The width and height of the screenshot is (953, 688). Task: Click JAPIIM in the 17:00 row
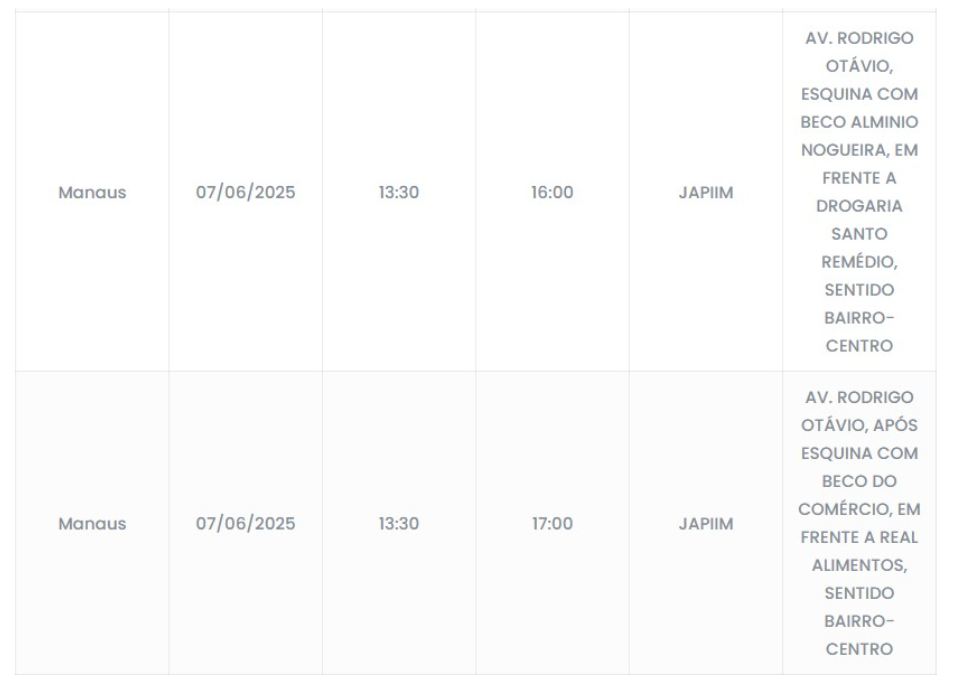tap(705, 523)
